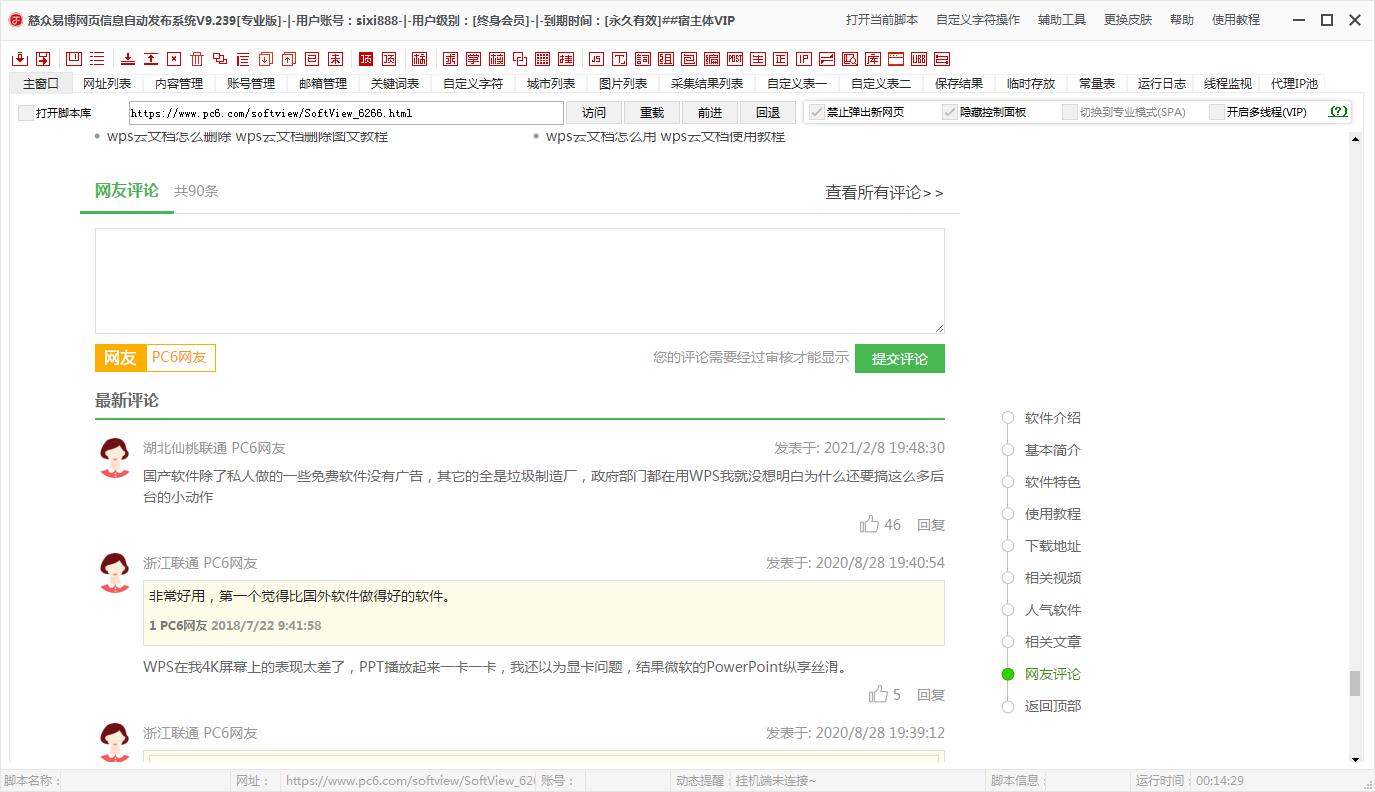Switch to the 关键词表 tab
1375x792 pixels.
click(x=395, y=84)
